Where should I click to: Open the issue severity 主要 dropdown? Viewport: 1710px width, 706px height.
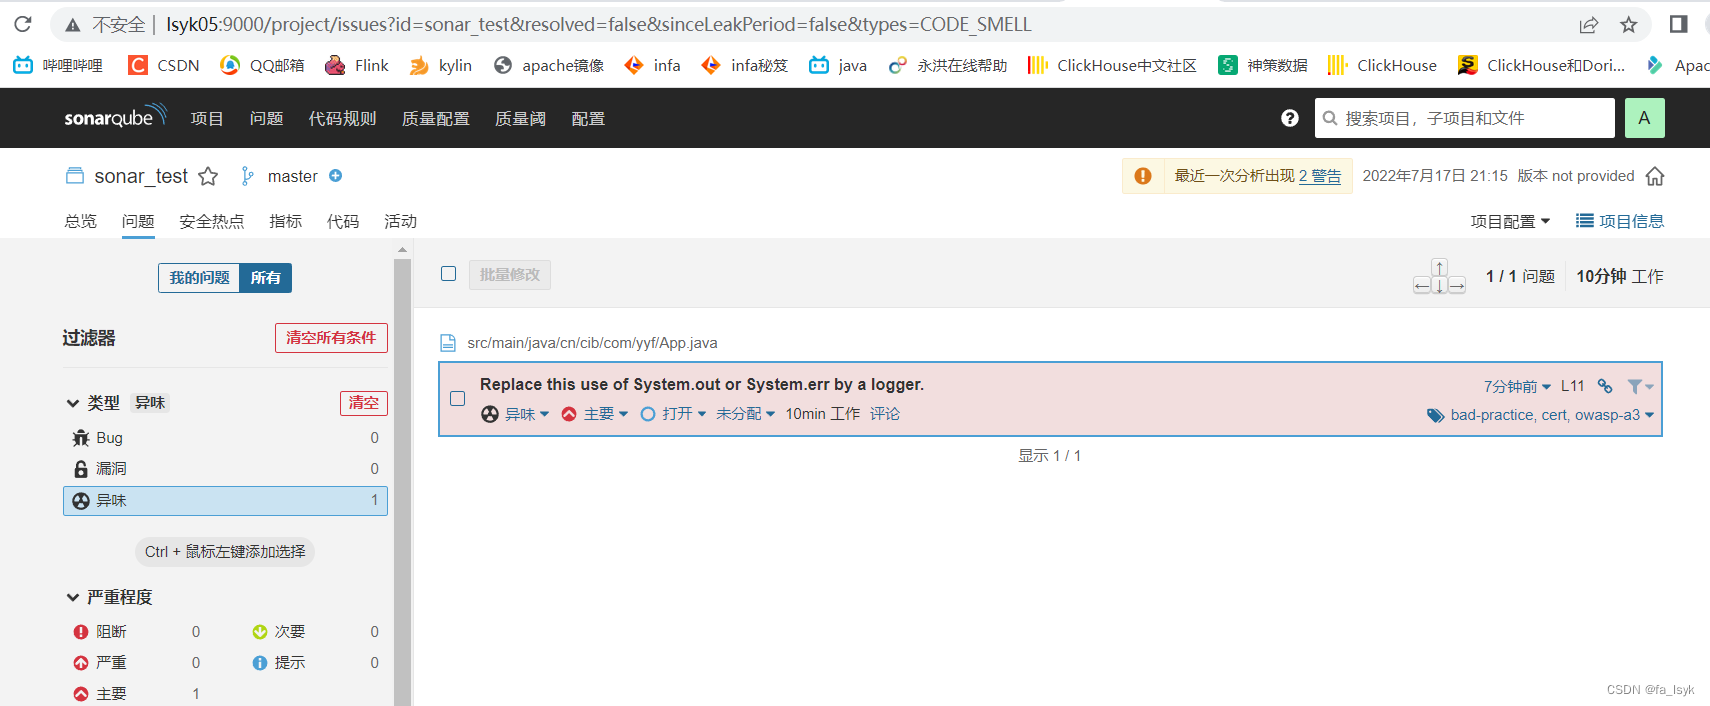pos(595,414)
